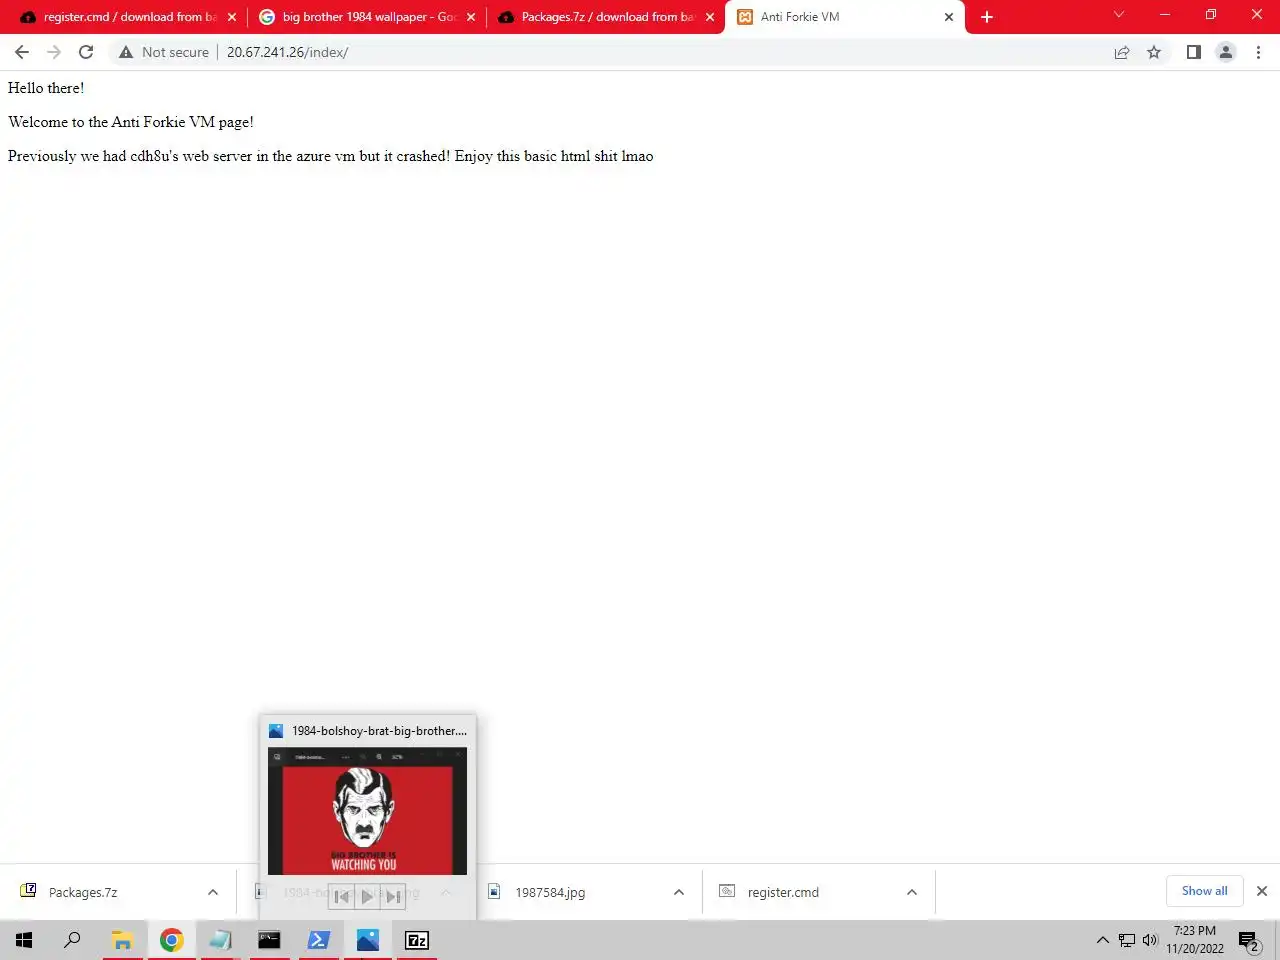This screenshot has height=960, width=1280.
Task: Click the Chrome taskbar icon
Action: (172, 940)
